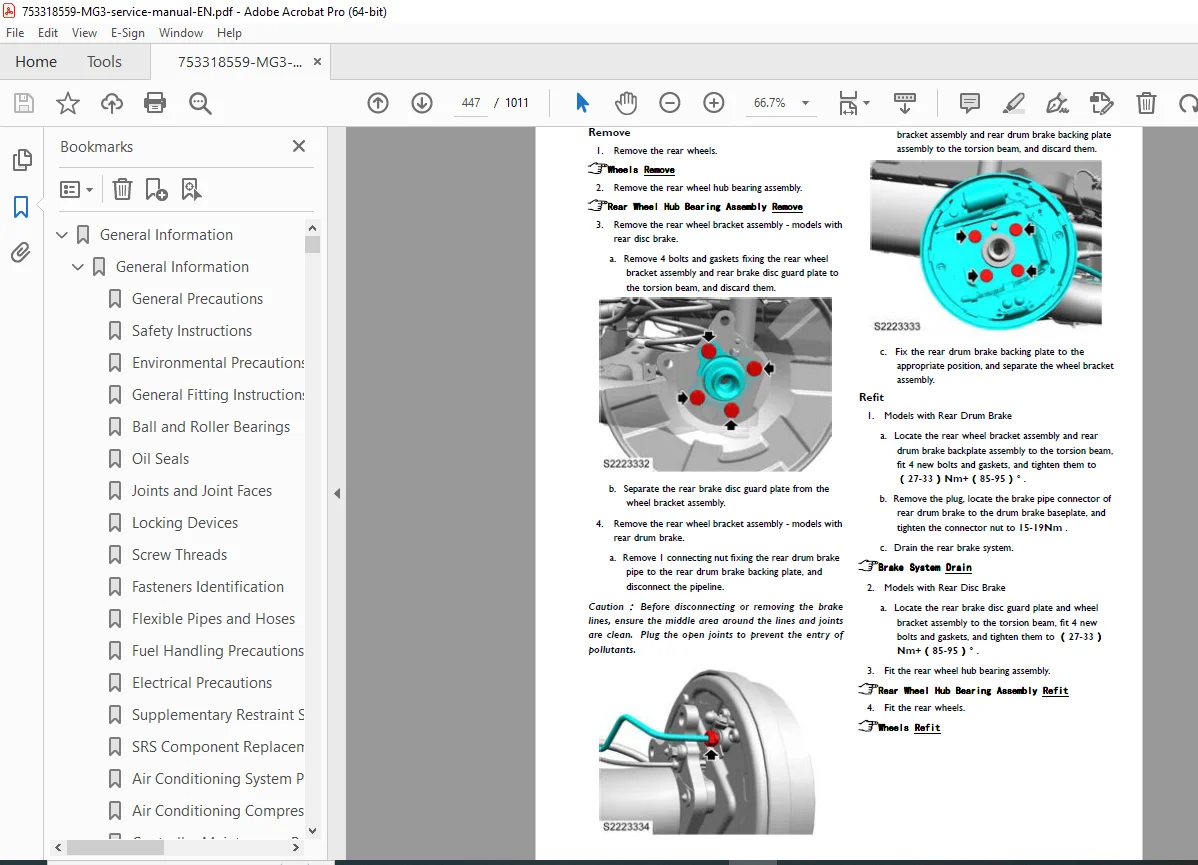
Task: Open the File menu
Action: pyautogui.click(x=15, y=33)
